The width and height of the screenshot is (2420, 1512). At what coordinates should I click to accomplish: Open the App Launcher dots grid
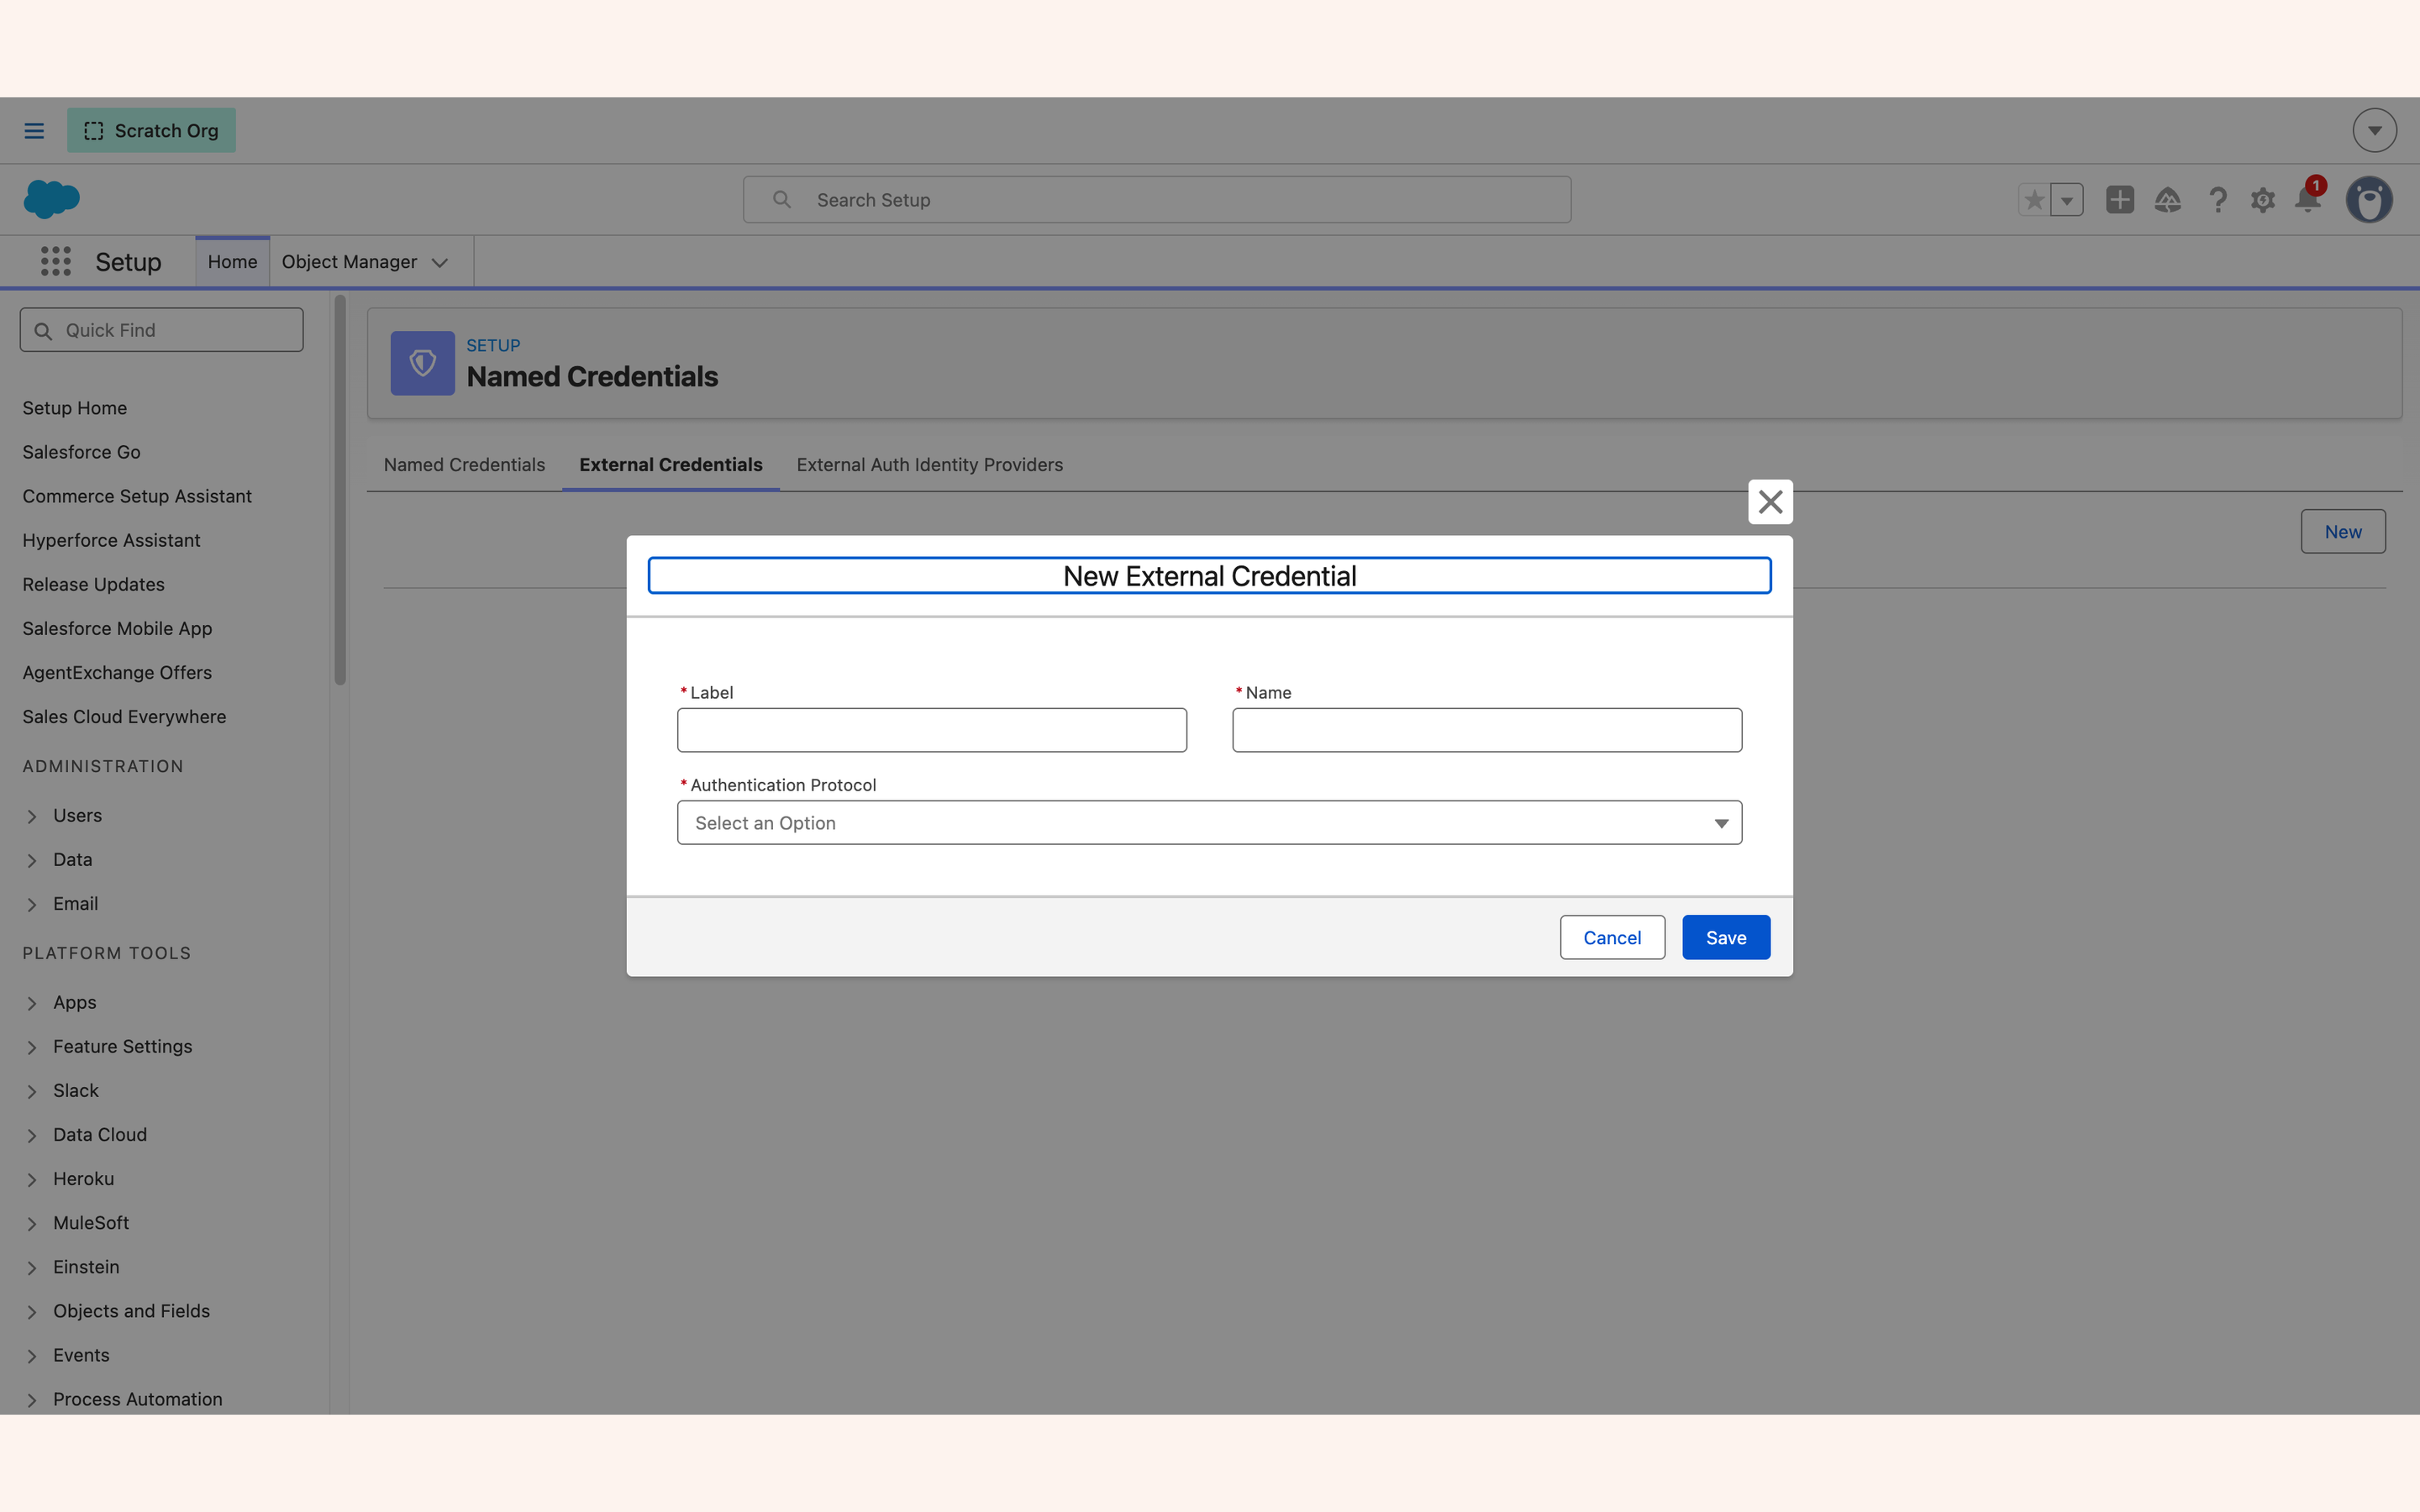coord(56,262)
